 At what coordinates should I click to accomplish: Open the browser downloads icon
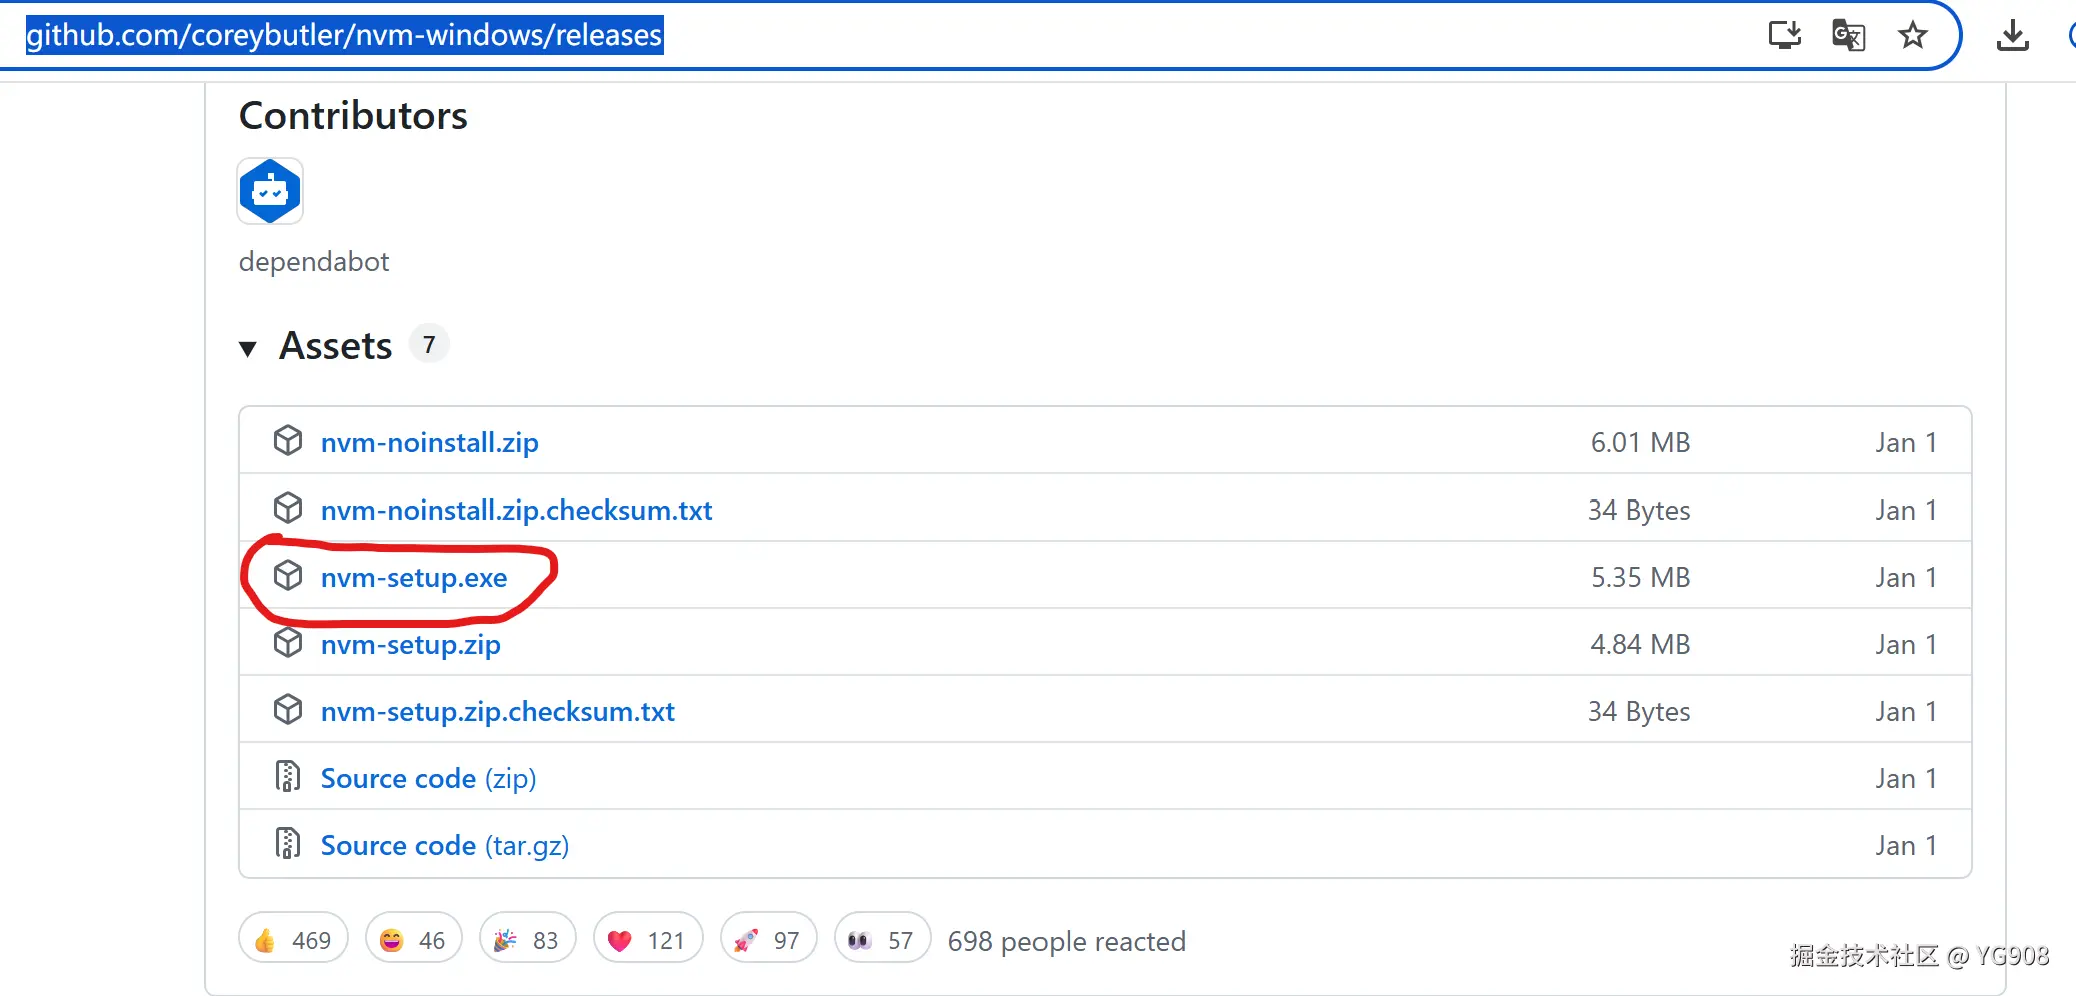pos(2012,36)
